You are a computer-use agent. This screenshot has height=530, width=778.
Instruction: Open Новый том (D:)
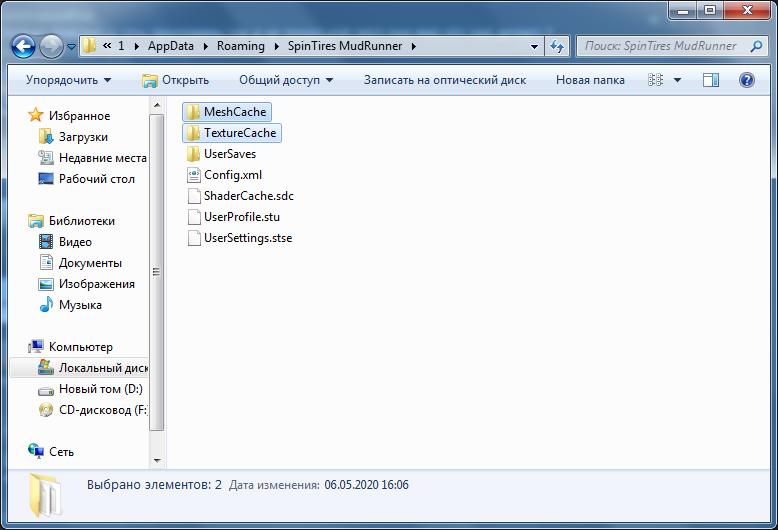point(101,389)
